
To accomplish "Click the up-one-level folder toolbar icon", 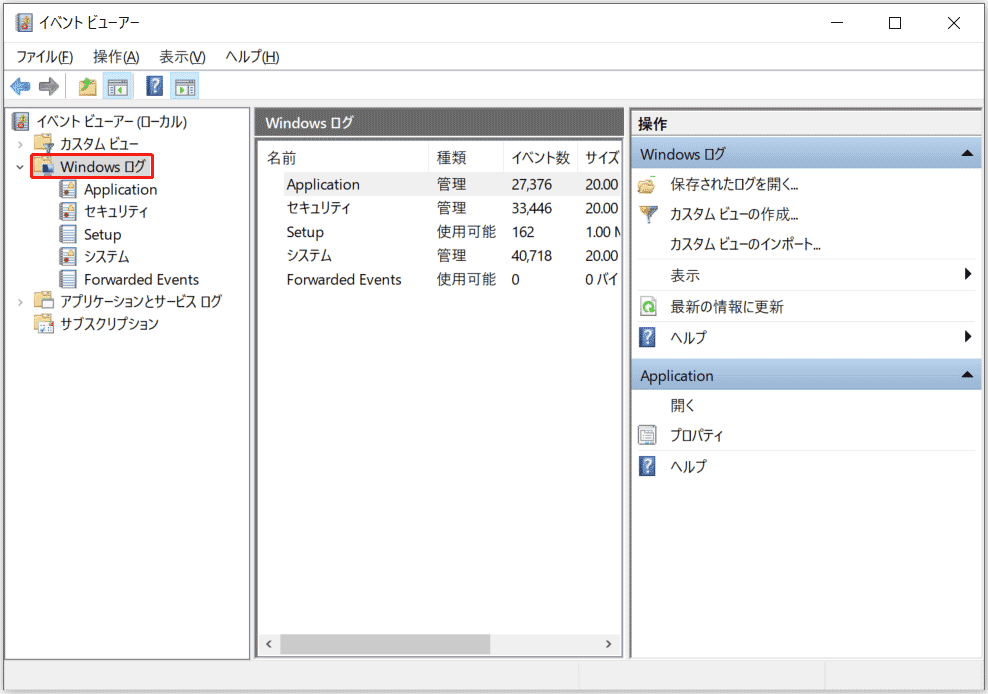I will click(x=88, y=86).
